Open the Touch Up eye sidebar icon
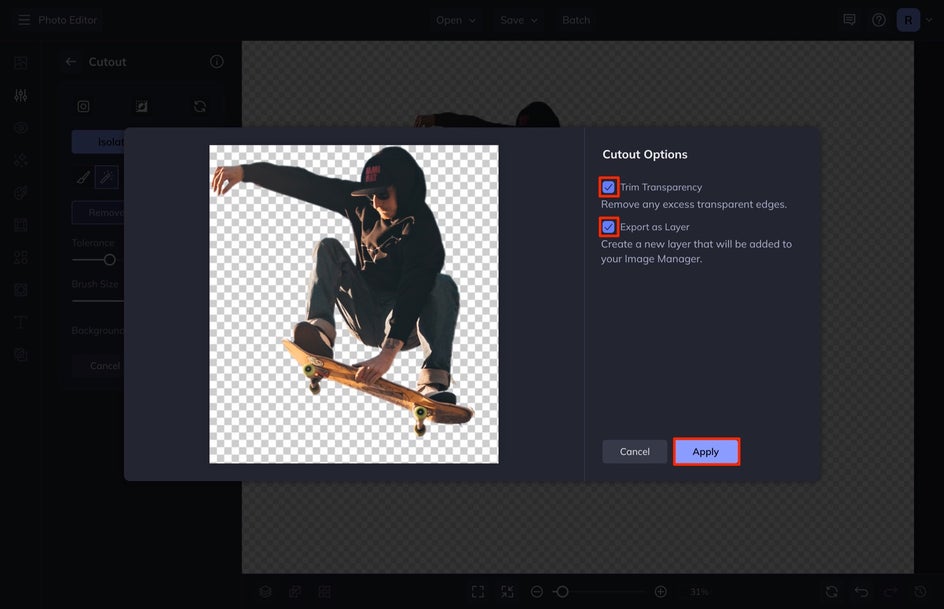Viewport: 944px width, 609px height. tap(21, 128)
